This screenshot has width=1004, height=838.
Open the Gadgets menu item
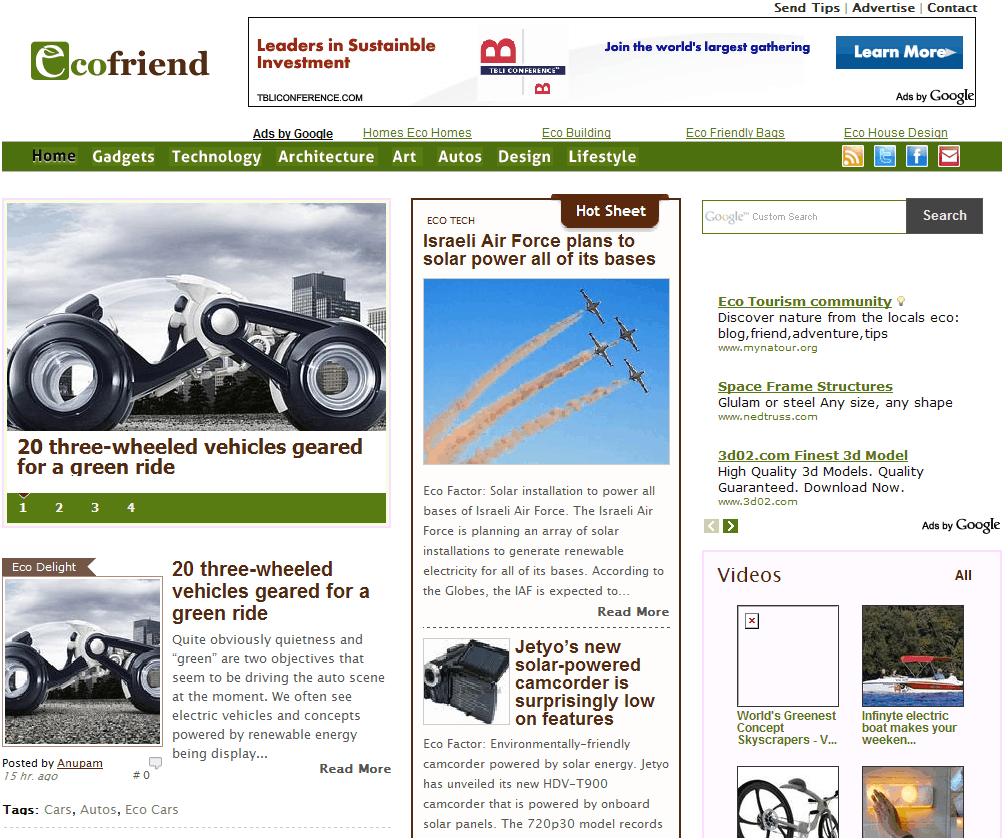pyautogui.click(x=123, y=156)
